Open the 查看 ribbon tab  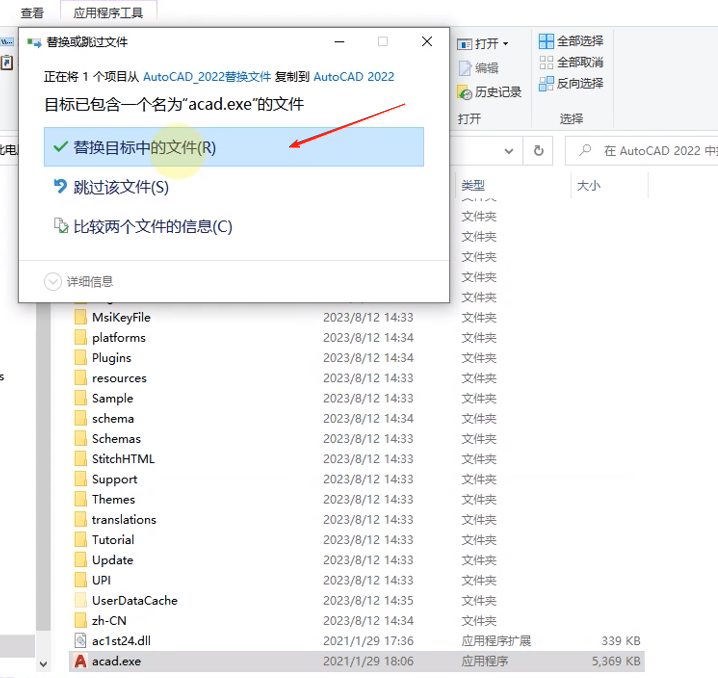click(x=32, y=13)
